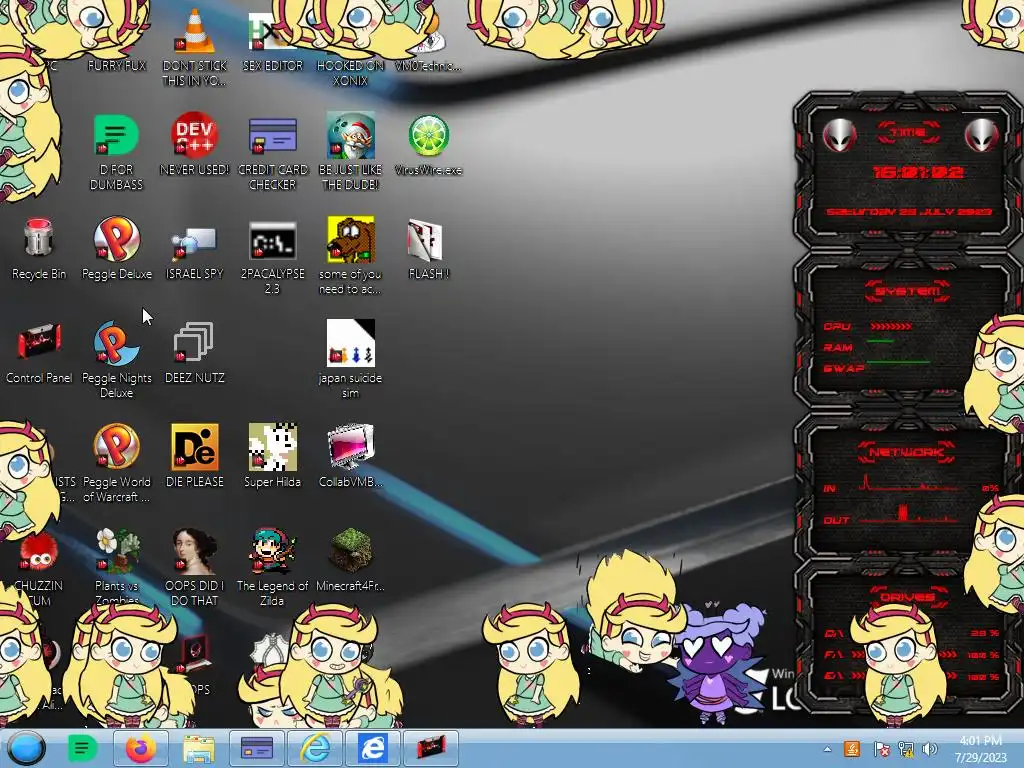Screen dimensions: 1024x768
Task: Select The Legend of Zilda icon
Action: click(x=272, y=551)
